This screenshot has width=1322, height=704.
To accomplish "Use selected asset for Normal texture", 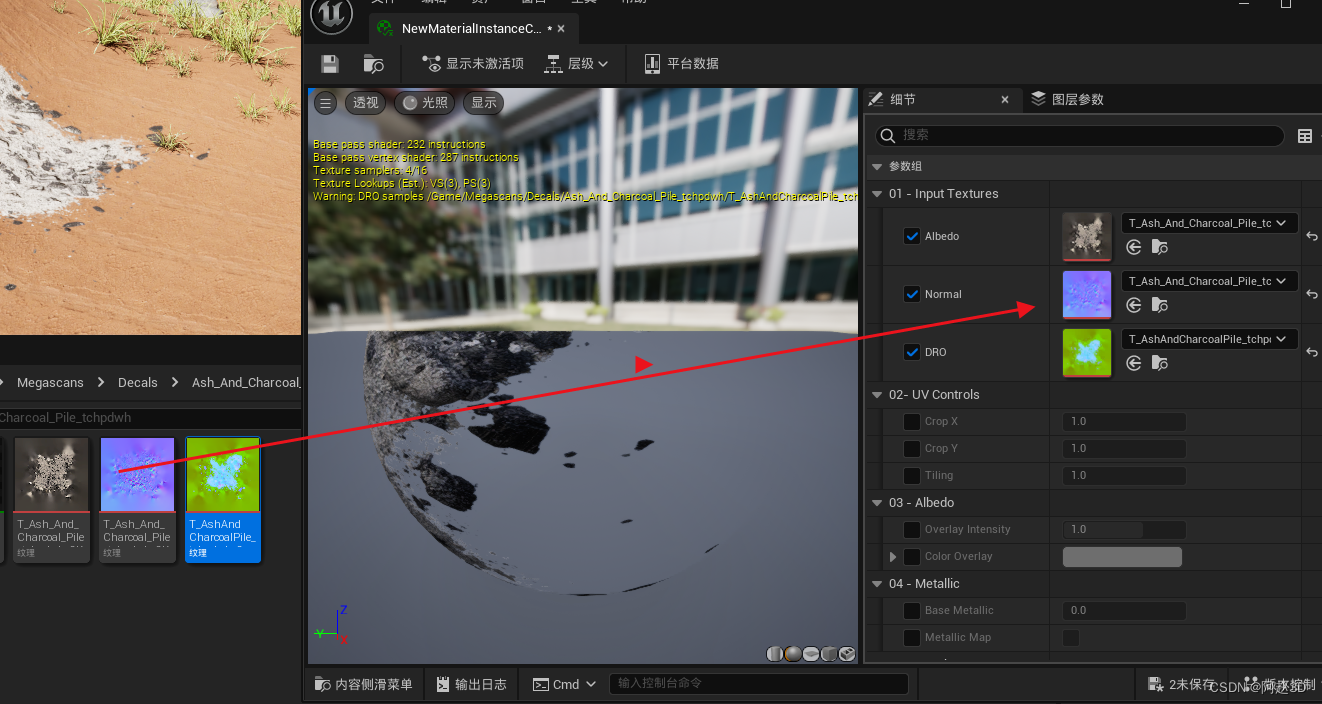I will tap(1133, 305).
